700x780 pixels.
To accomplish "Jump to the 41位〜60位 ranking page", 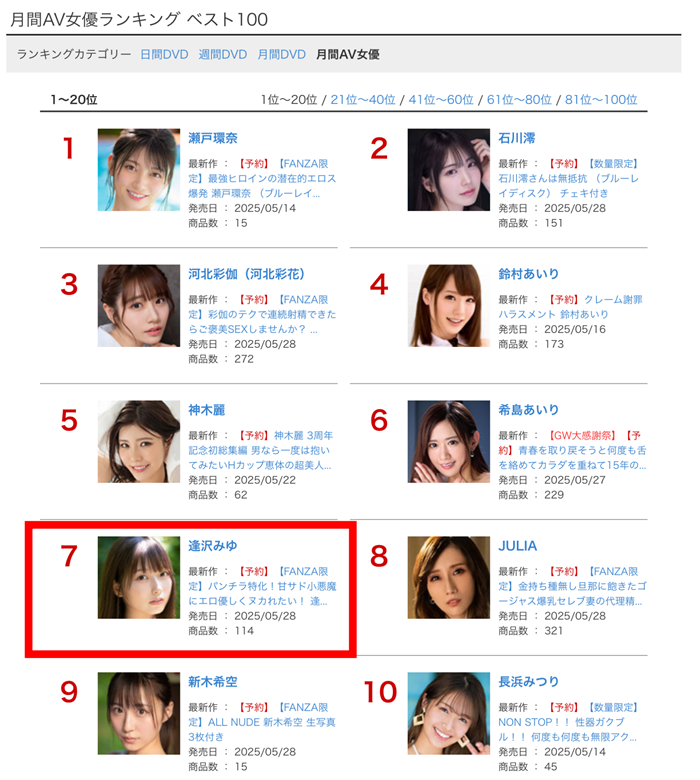I will [x=441, y=99].
